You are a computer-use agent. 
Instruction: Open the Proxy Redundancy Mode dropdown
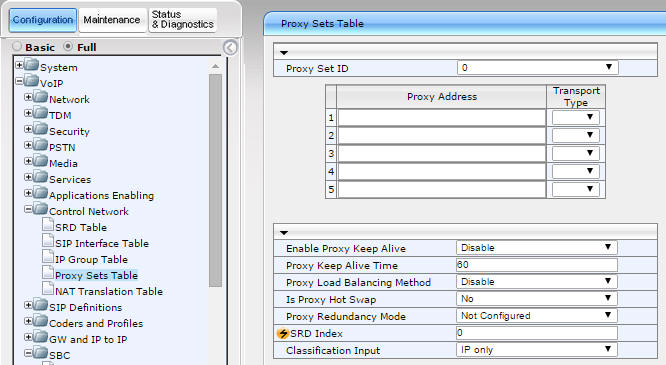pos(536,316)
